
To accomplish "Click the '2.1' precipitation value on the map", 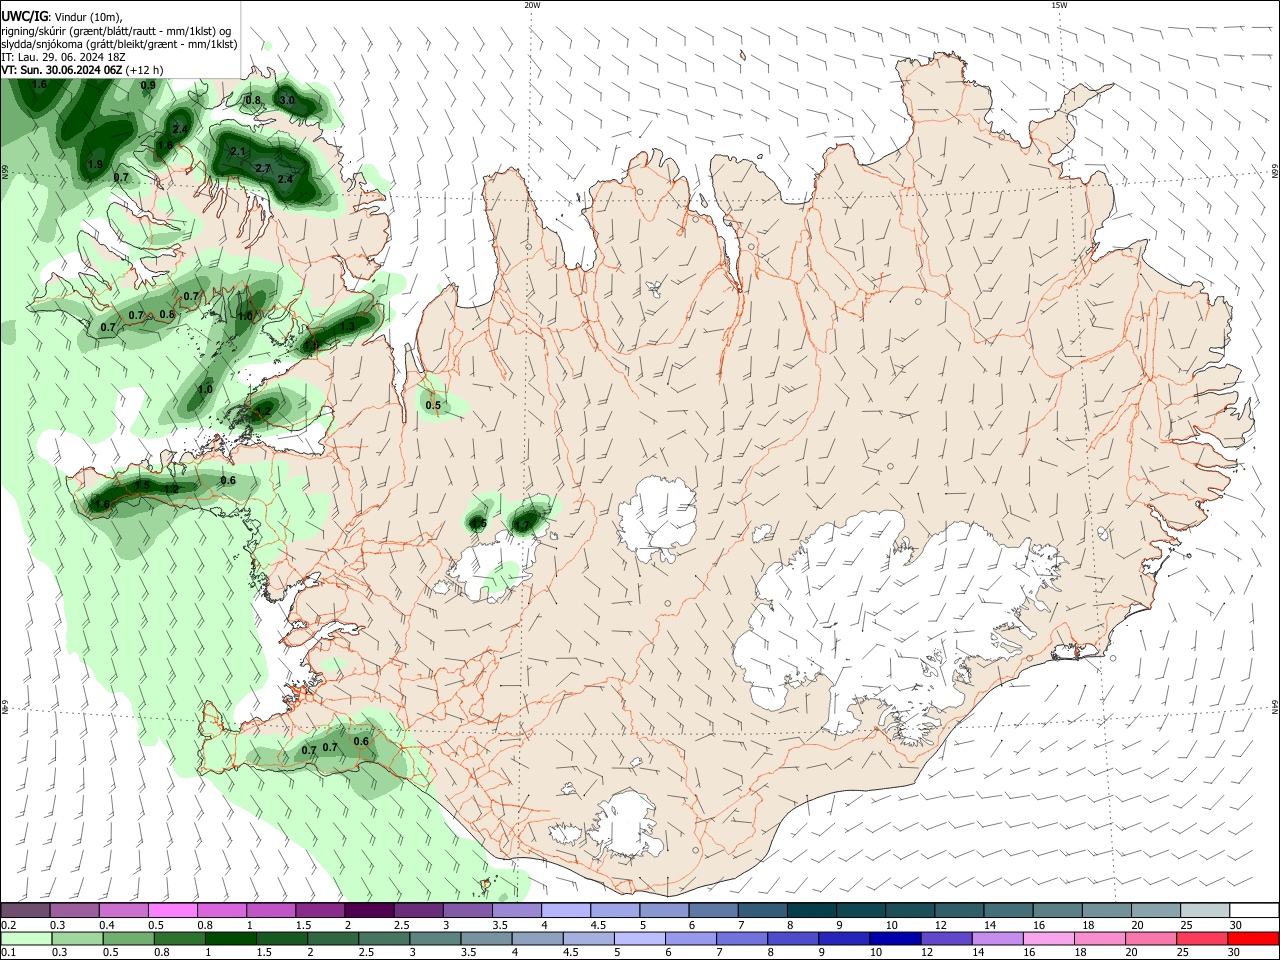I will tap(238, 151).
